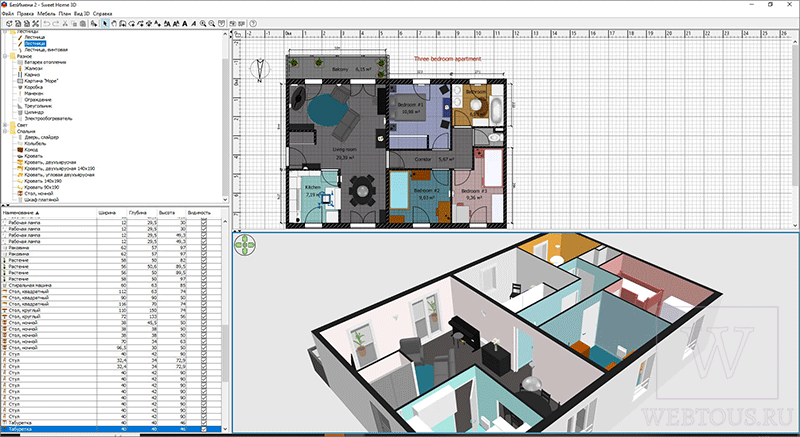Select Электрообогреватель catalog item

[x=48, y=118]
